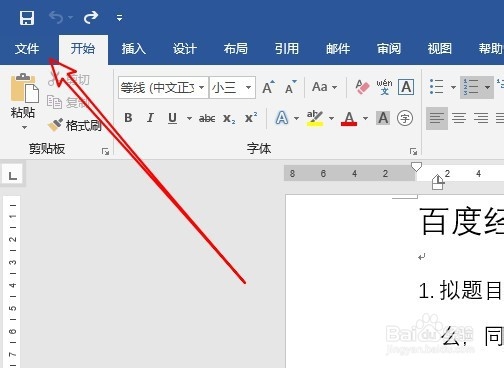Open the 剪贴板 clipboard dialog launcher
The image size is (504, 368).
click(x=106, y=152)
